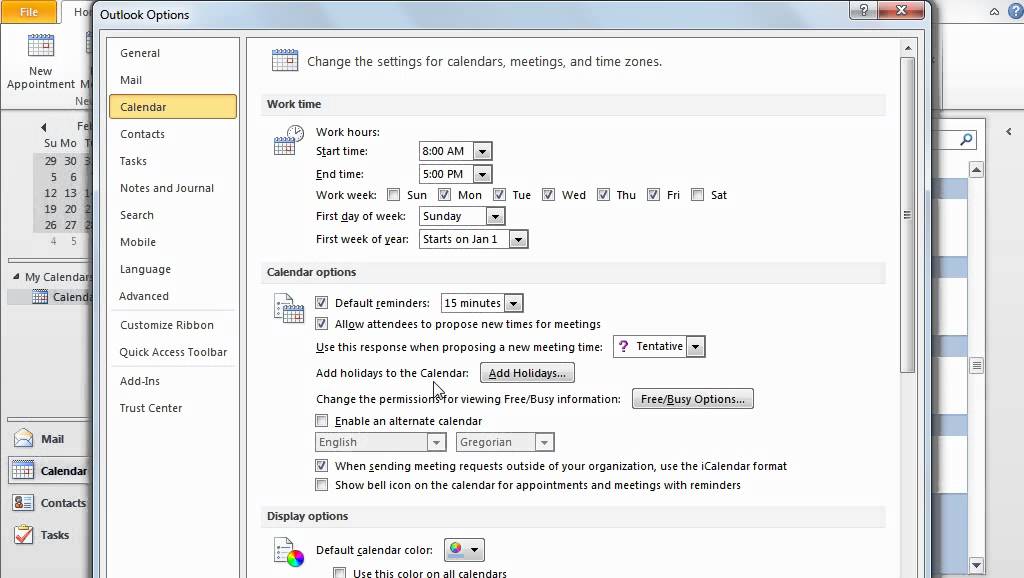Click the Tasks checkmark icon in navigation pane
The width and height of the screenshot is (1024, 578).
click(24, 534)
